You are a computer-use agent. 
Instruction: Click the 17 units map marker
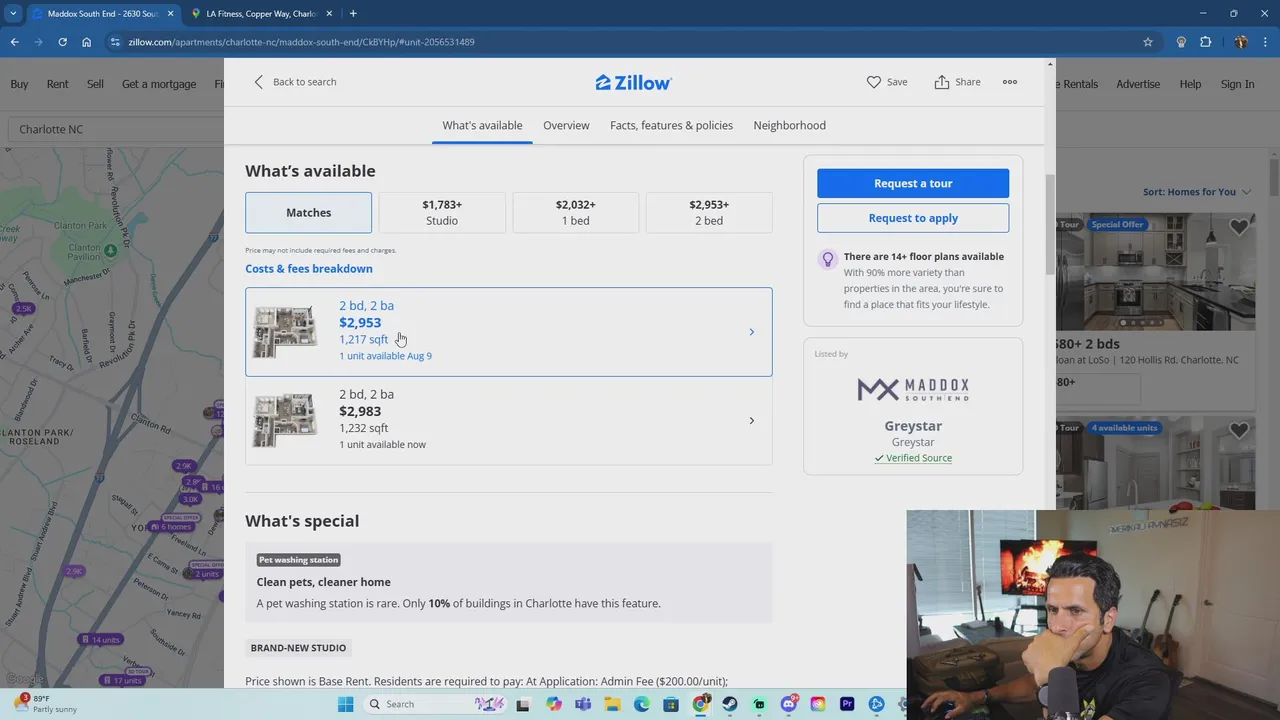coord(122,680)
